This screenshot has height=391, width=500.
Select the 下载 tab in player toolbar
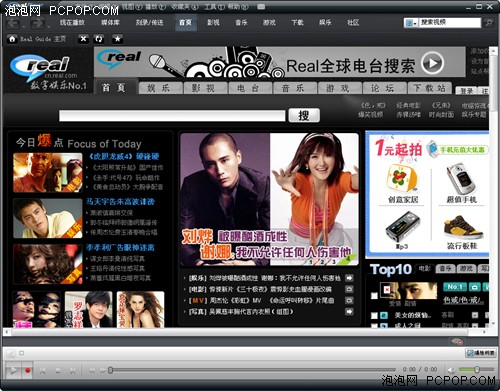click(x=297, y=23)
